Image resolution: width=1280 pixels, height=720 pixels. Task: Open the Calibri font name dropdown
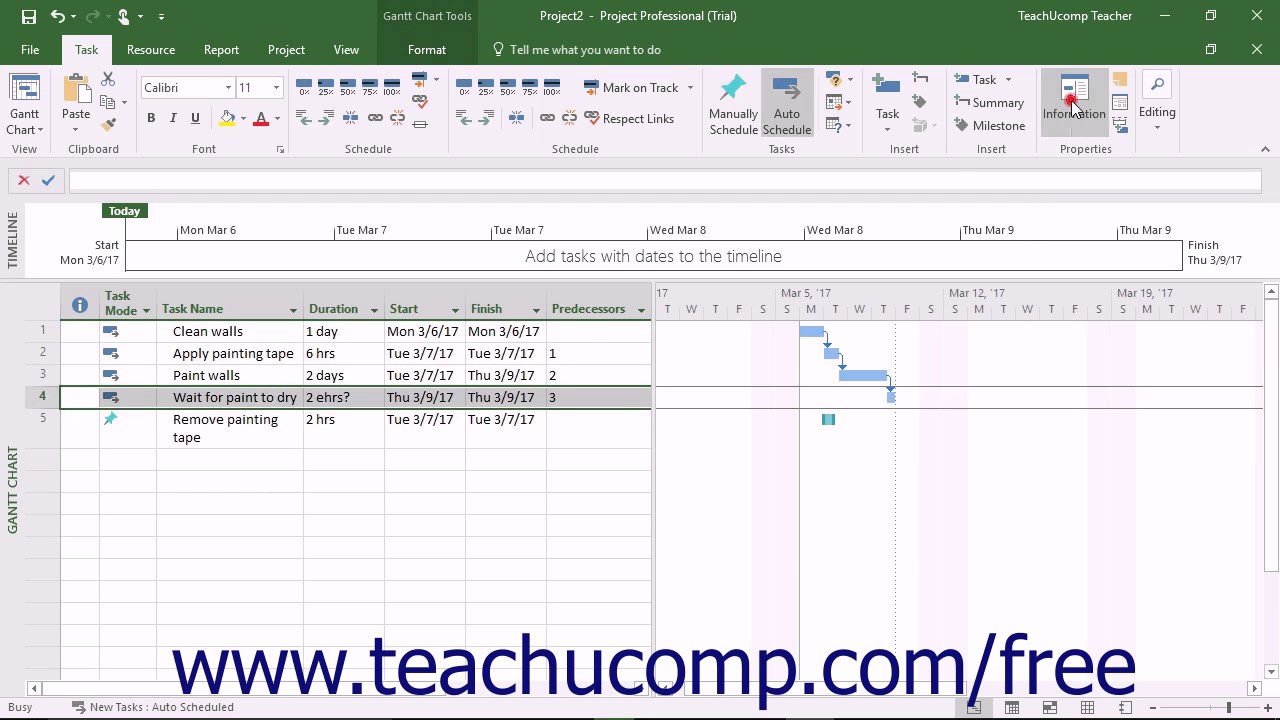pos(228,88)
